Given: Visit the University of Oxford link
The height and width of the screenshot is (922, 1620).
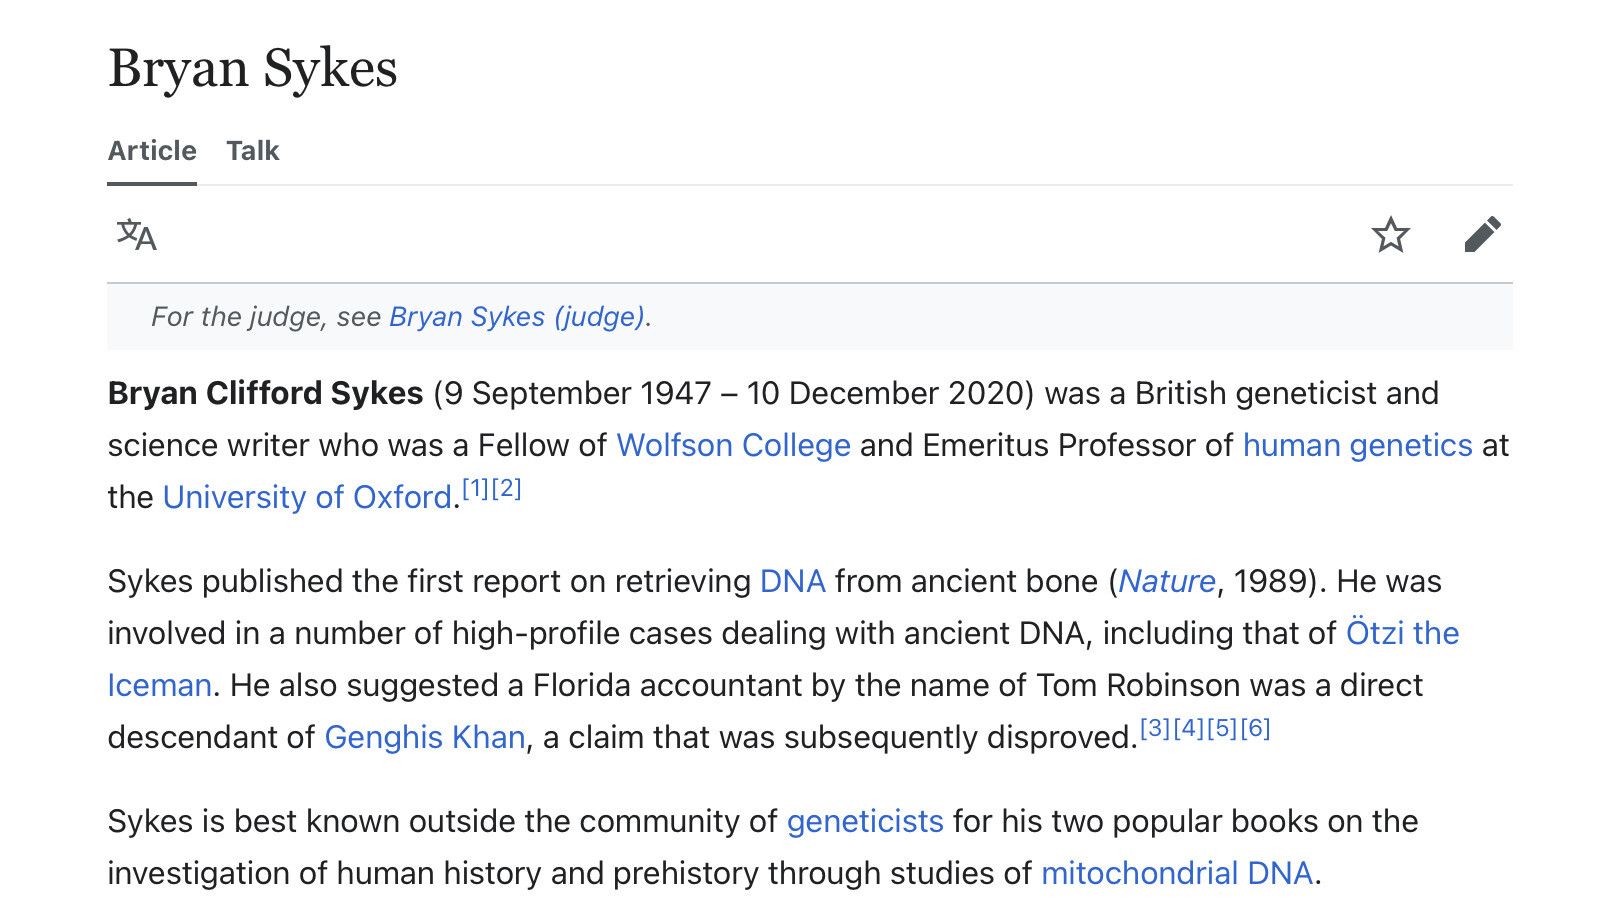Looking at the screenshot, I should pyautogui.click(x=308, y=497).
